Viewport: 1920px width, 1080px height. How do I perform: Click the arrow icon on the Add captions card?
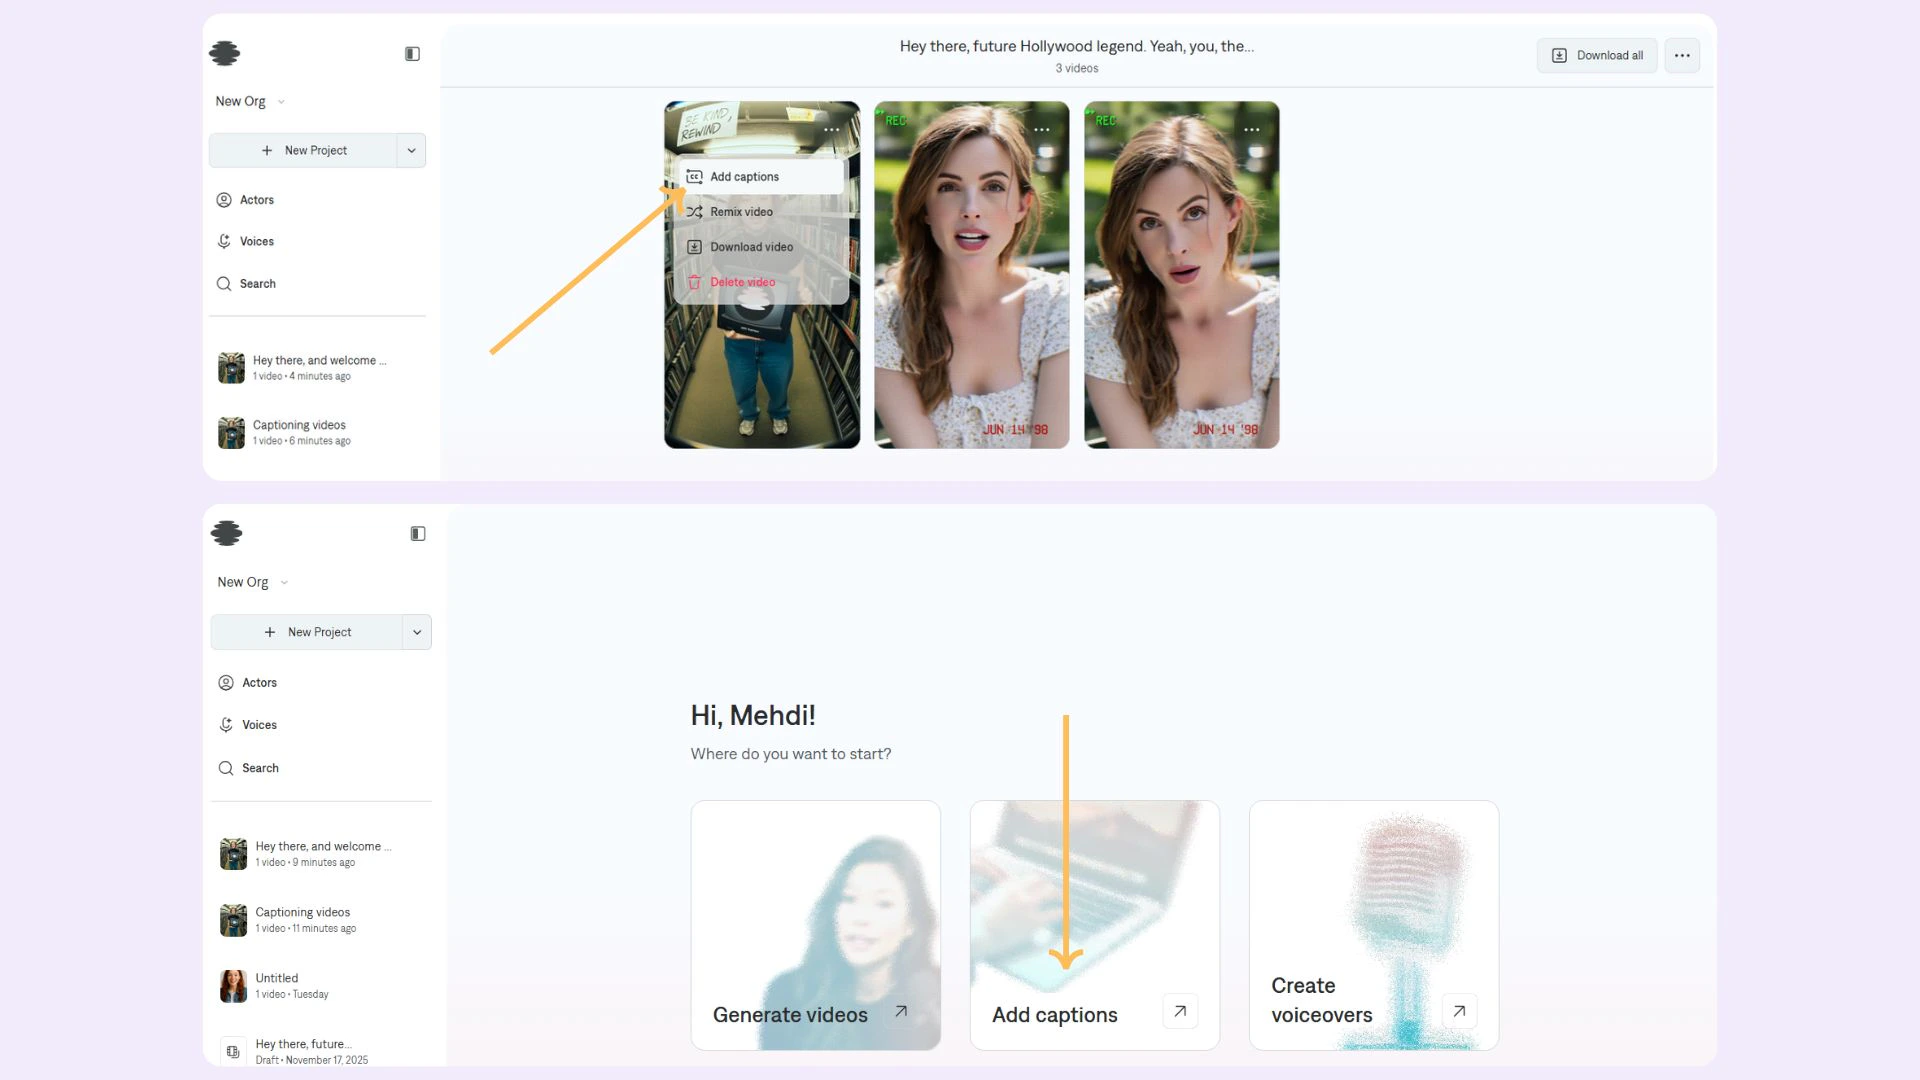(1180, 1011)
